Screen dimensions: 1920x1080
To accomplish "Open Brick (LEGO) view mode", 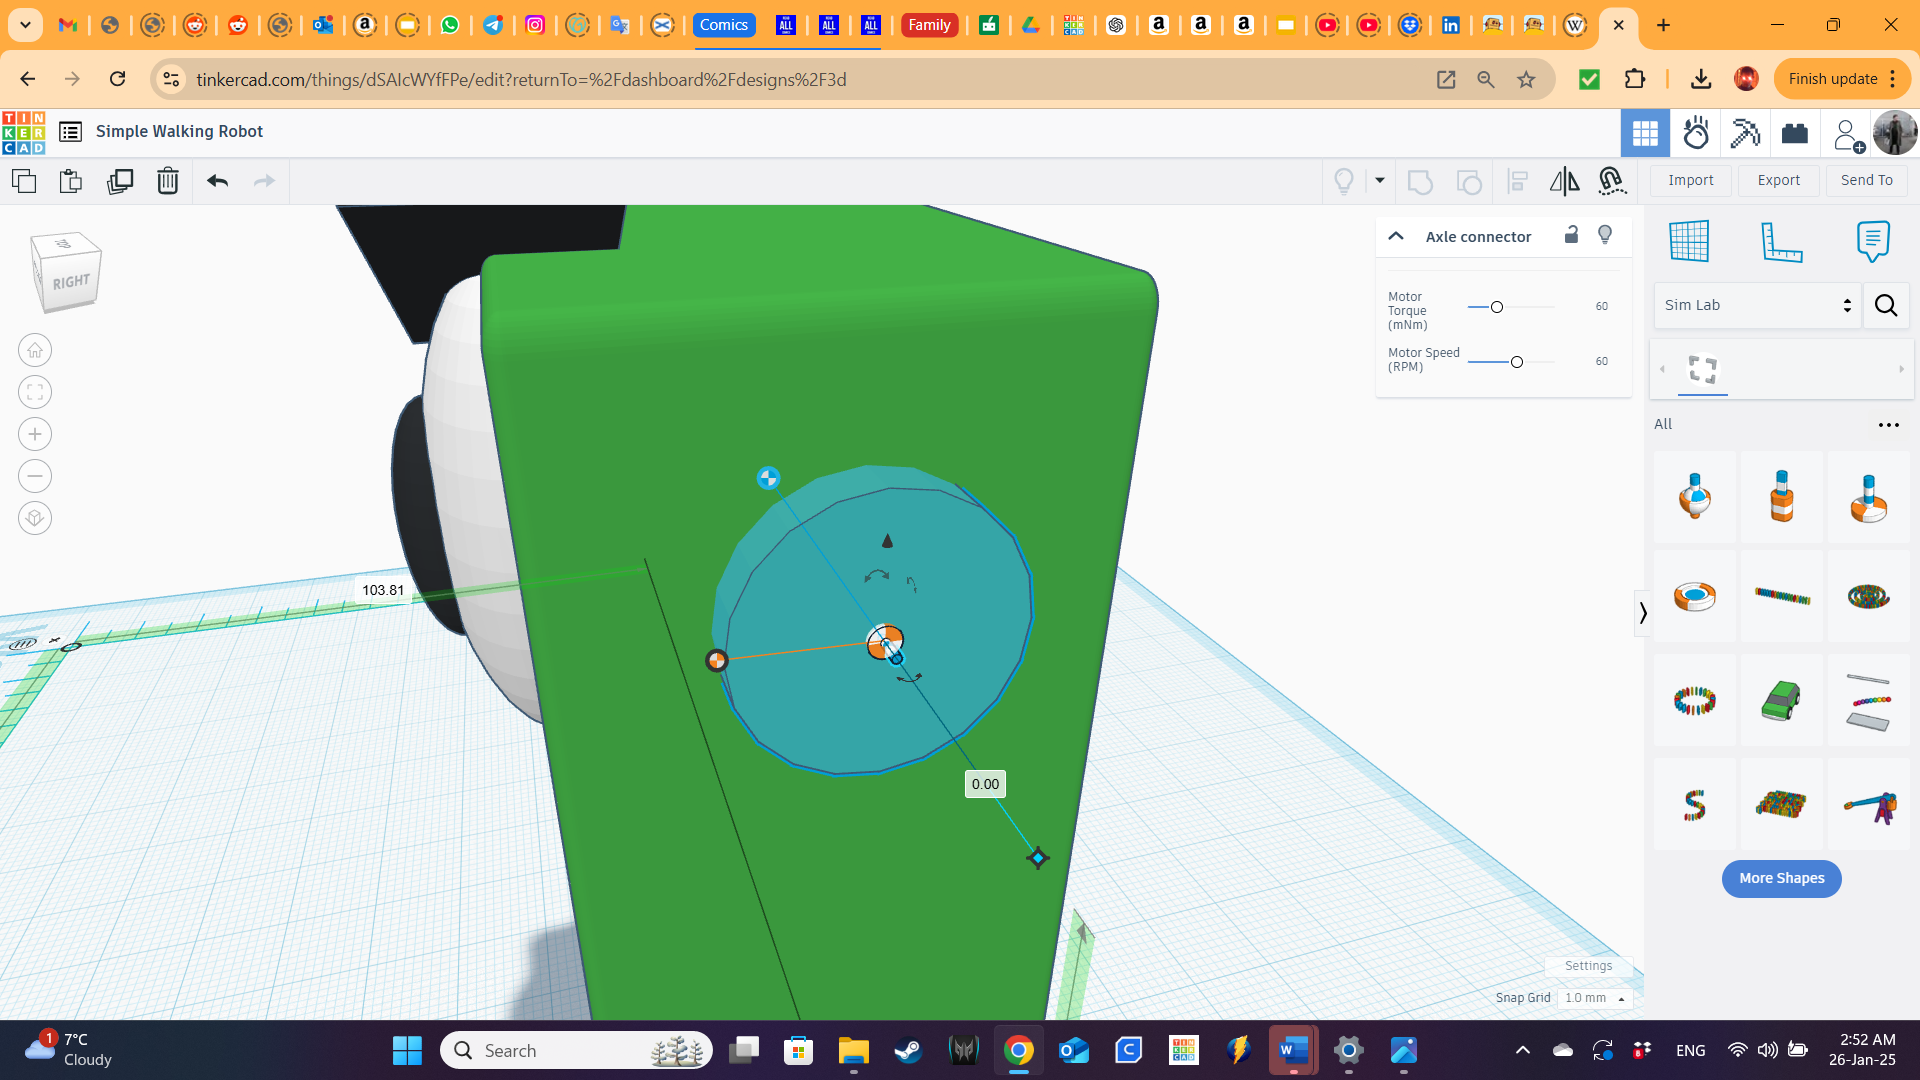I will (1795, 133).
